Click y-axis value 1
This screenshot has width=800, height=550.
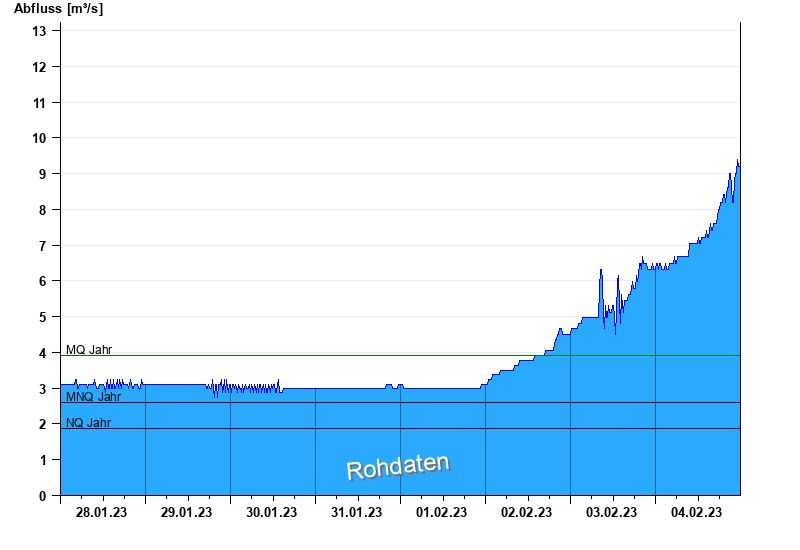pyautogui.click(x=42, y=460)
